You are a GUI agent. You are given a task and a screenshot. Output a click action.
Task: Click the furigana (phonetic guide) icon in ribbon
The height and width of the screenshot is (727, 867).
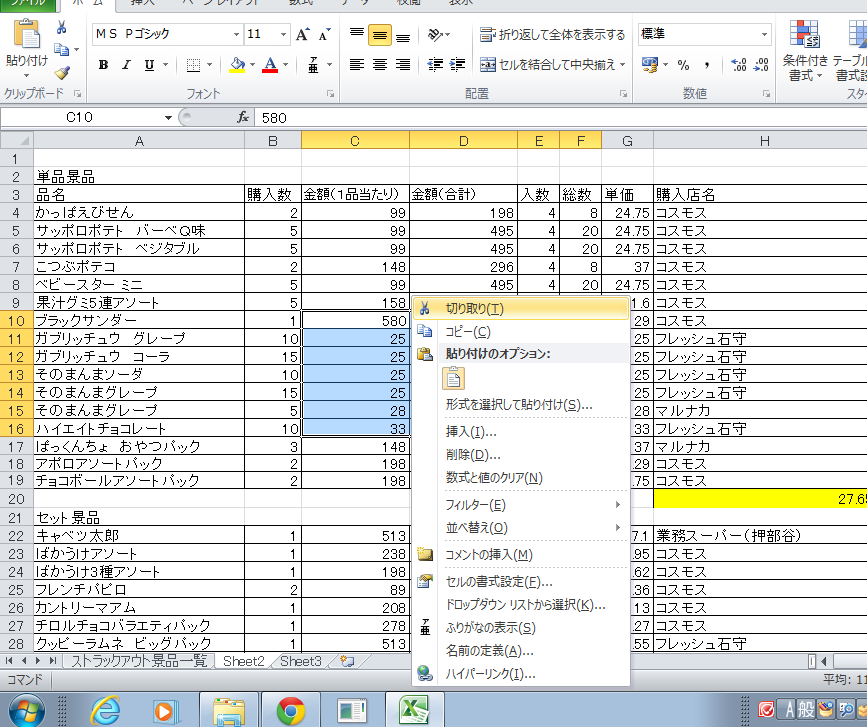click(x=314, y=65)
